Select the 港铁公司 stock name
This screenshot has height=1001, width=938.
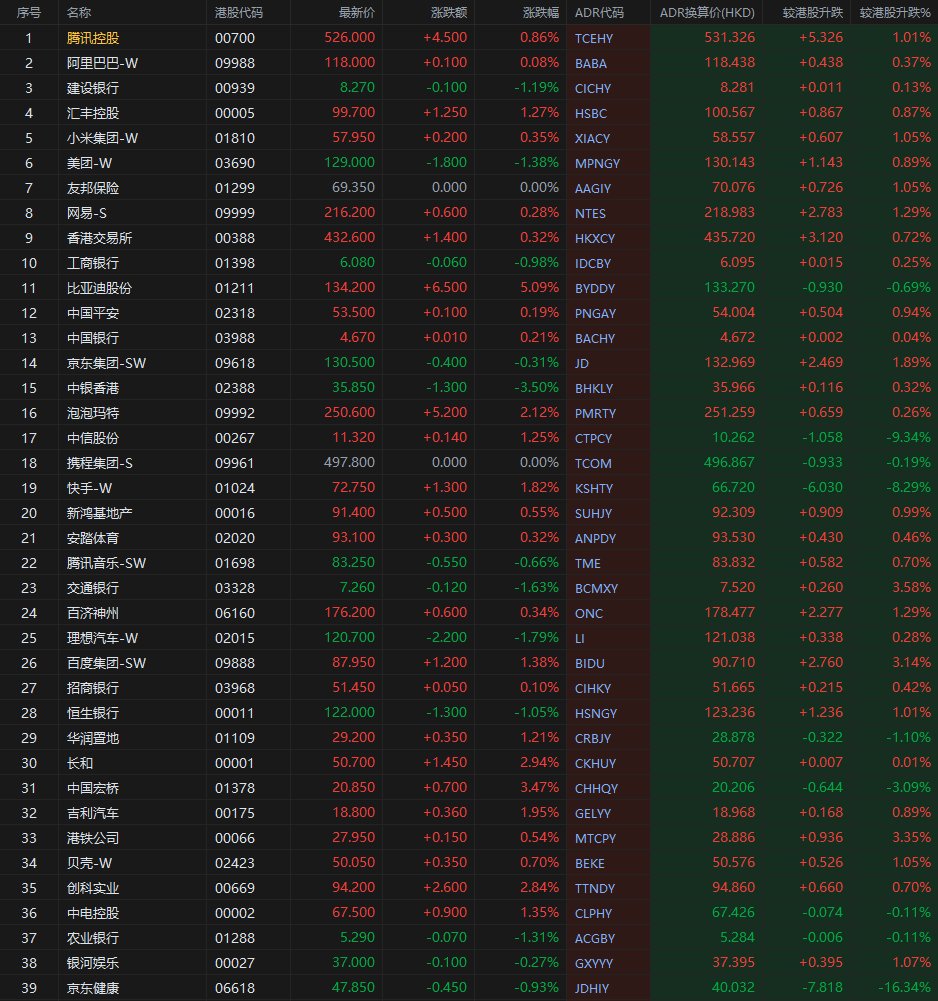pos(93,838)
